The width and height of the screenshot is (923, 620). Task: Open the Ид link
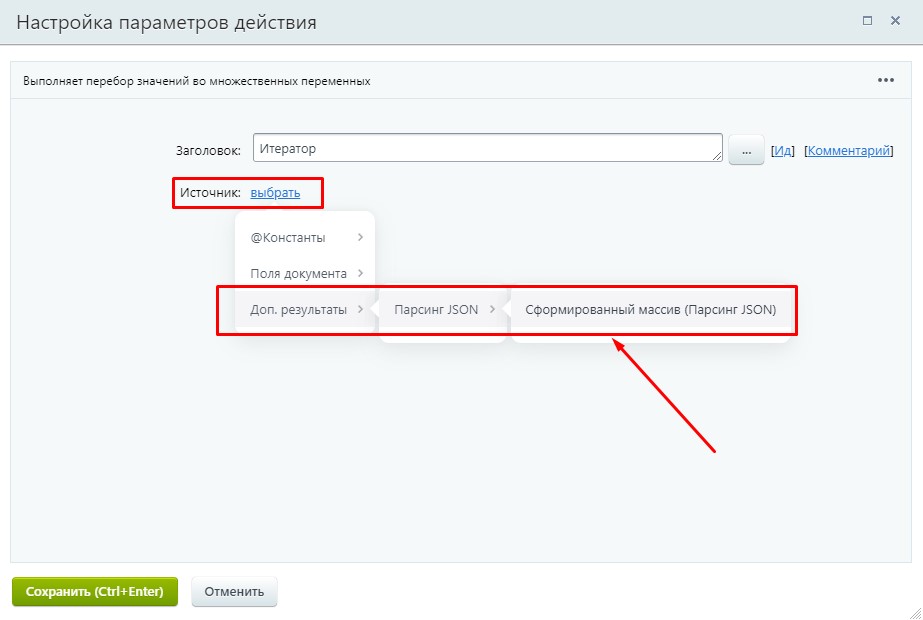pos(783,151)
